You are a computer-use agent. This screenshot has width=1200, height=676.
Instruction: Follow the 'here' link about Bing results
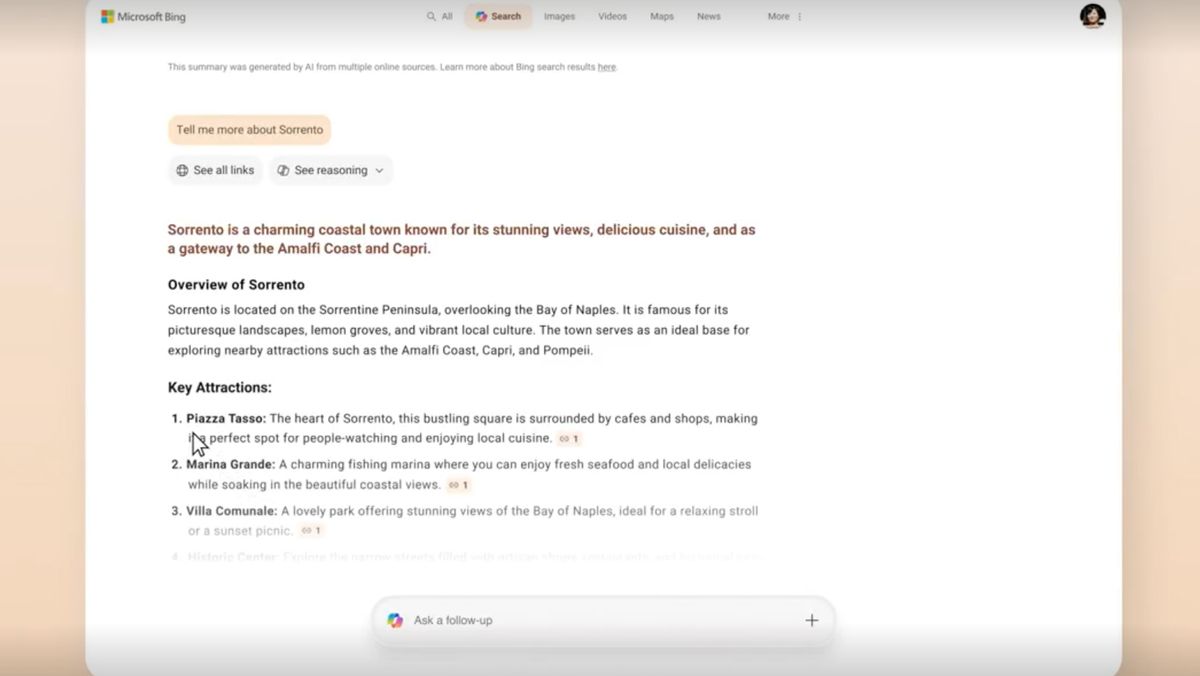(x=606, y=68)
